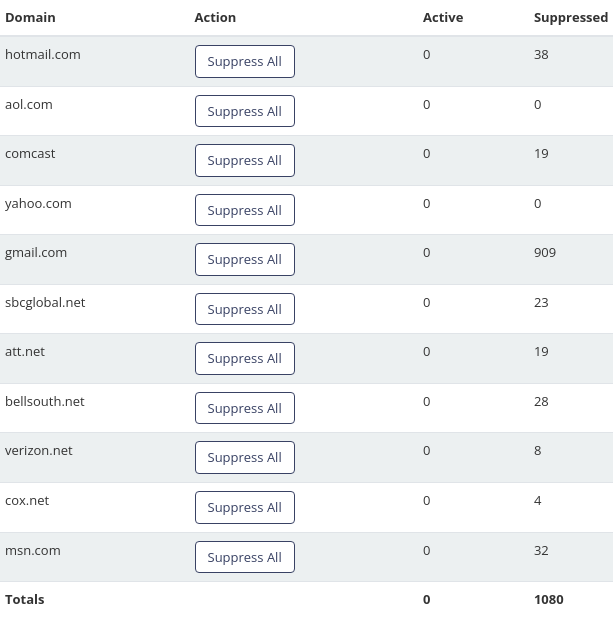Click the hotmail.com domain name

(x=43, y=54)
